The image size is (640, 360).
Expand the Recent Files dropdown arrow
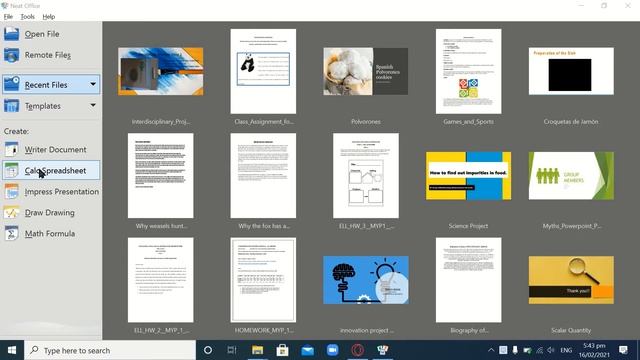click(x=93, y=84)
